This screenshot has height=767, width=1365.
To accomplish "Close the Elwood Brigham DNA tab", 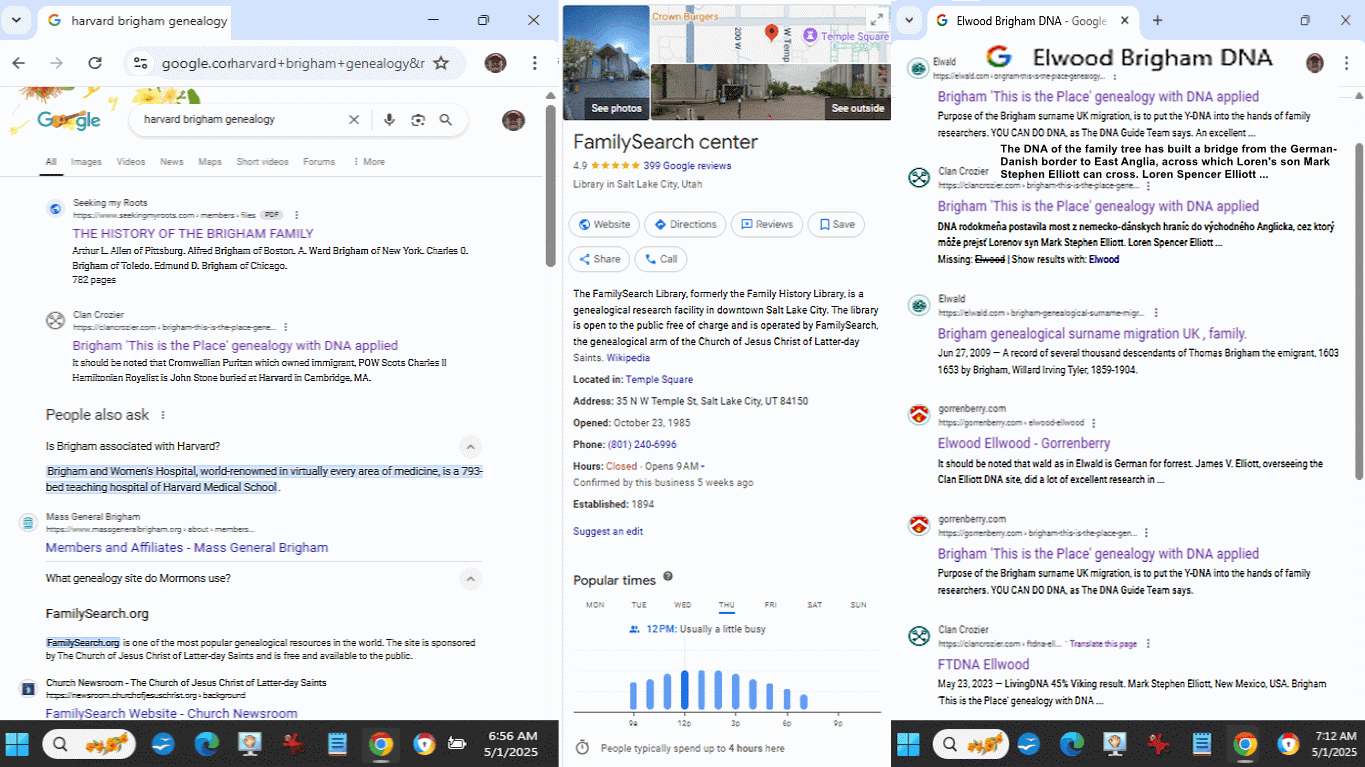I will [x=1125, y=20].
